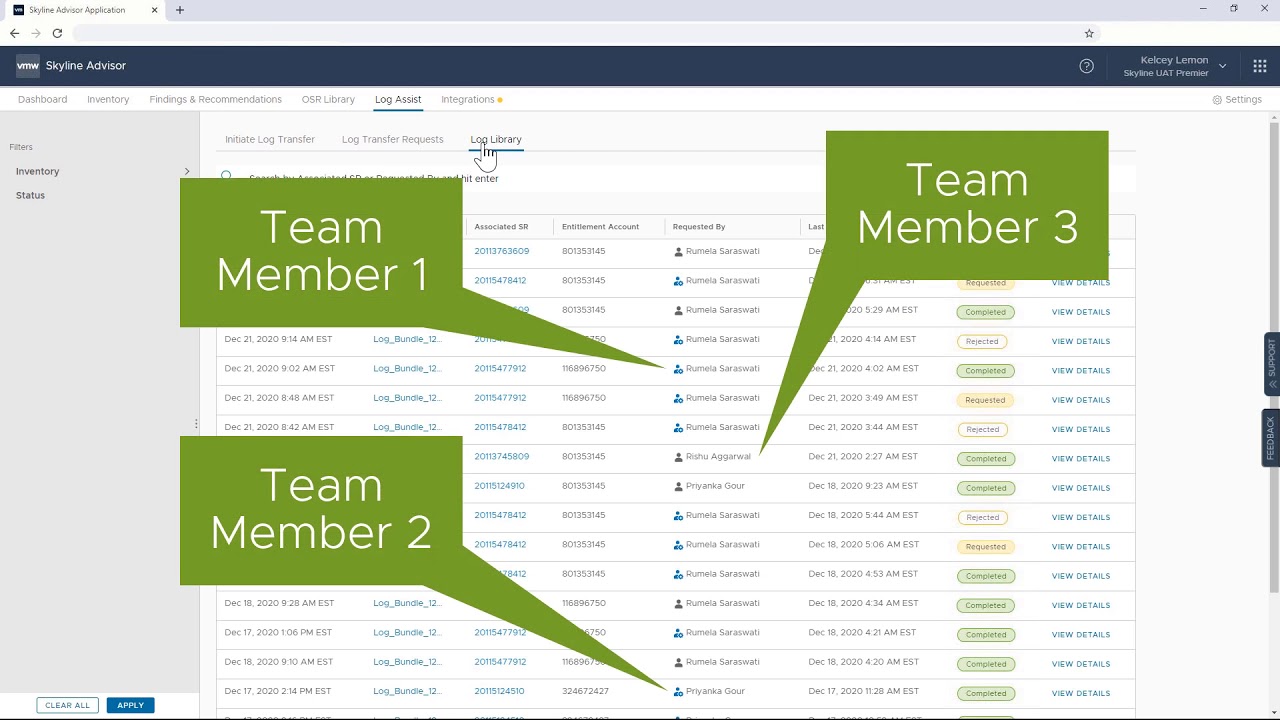Open SR link 20115124510
The image size is (1280, 720).
[499, 692]
